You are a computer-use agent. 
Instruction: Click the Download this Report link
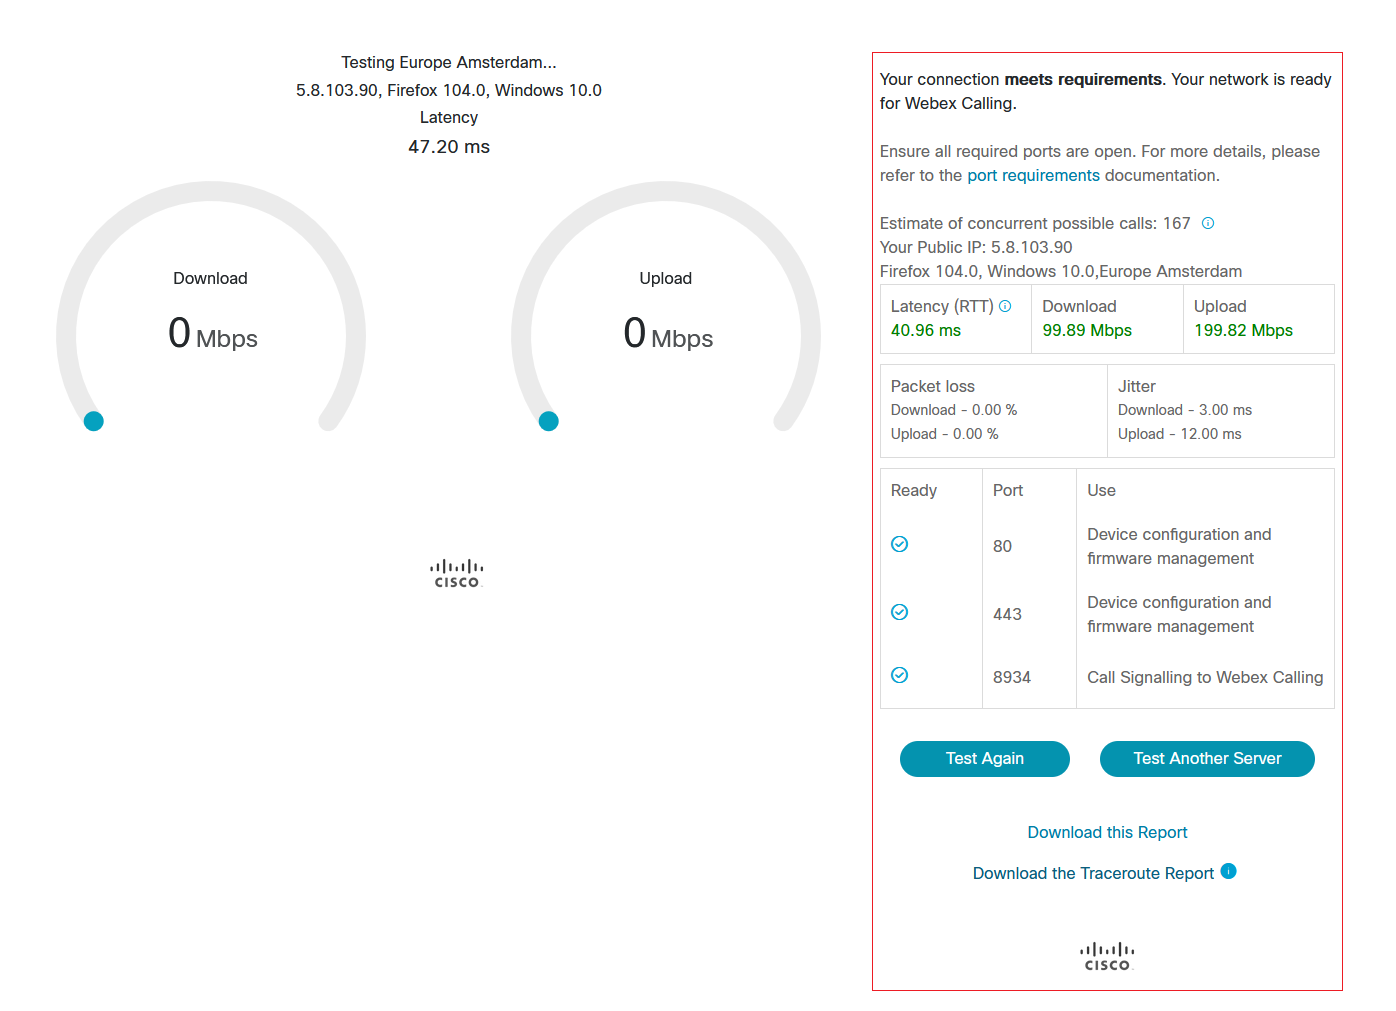point(1107,832)
